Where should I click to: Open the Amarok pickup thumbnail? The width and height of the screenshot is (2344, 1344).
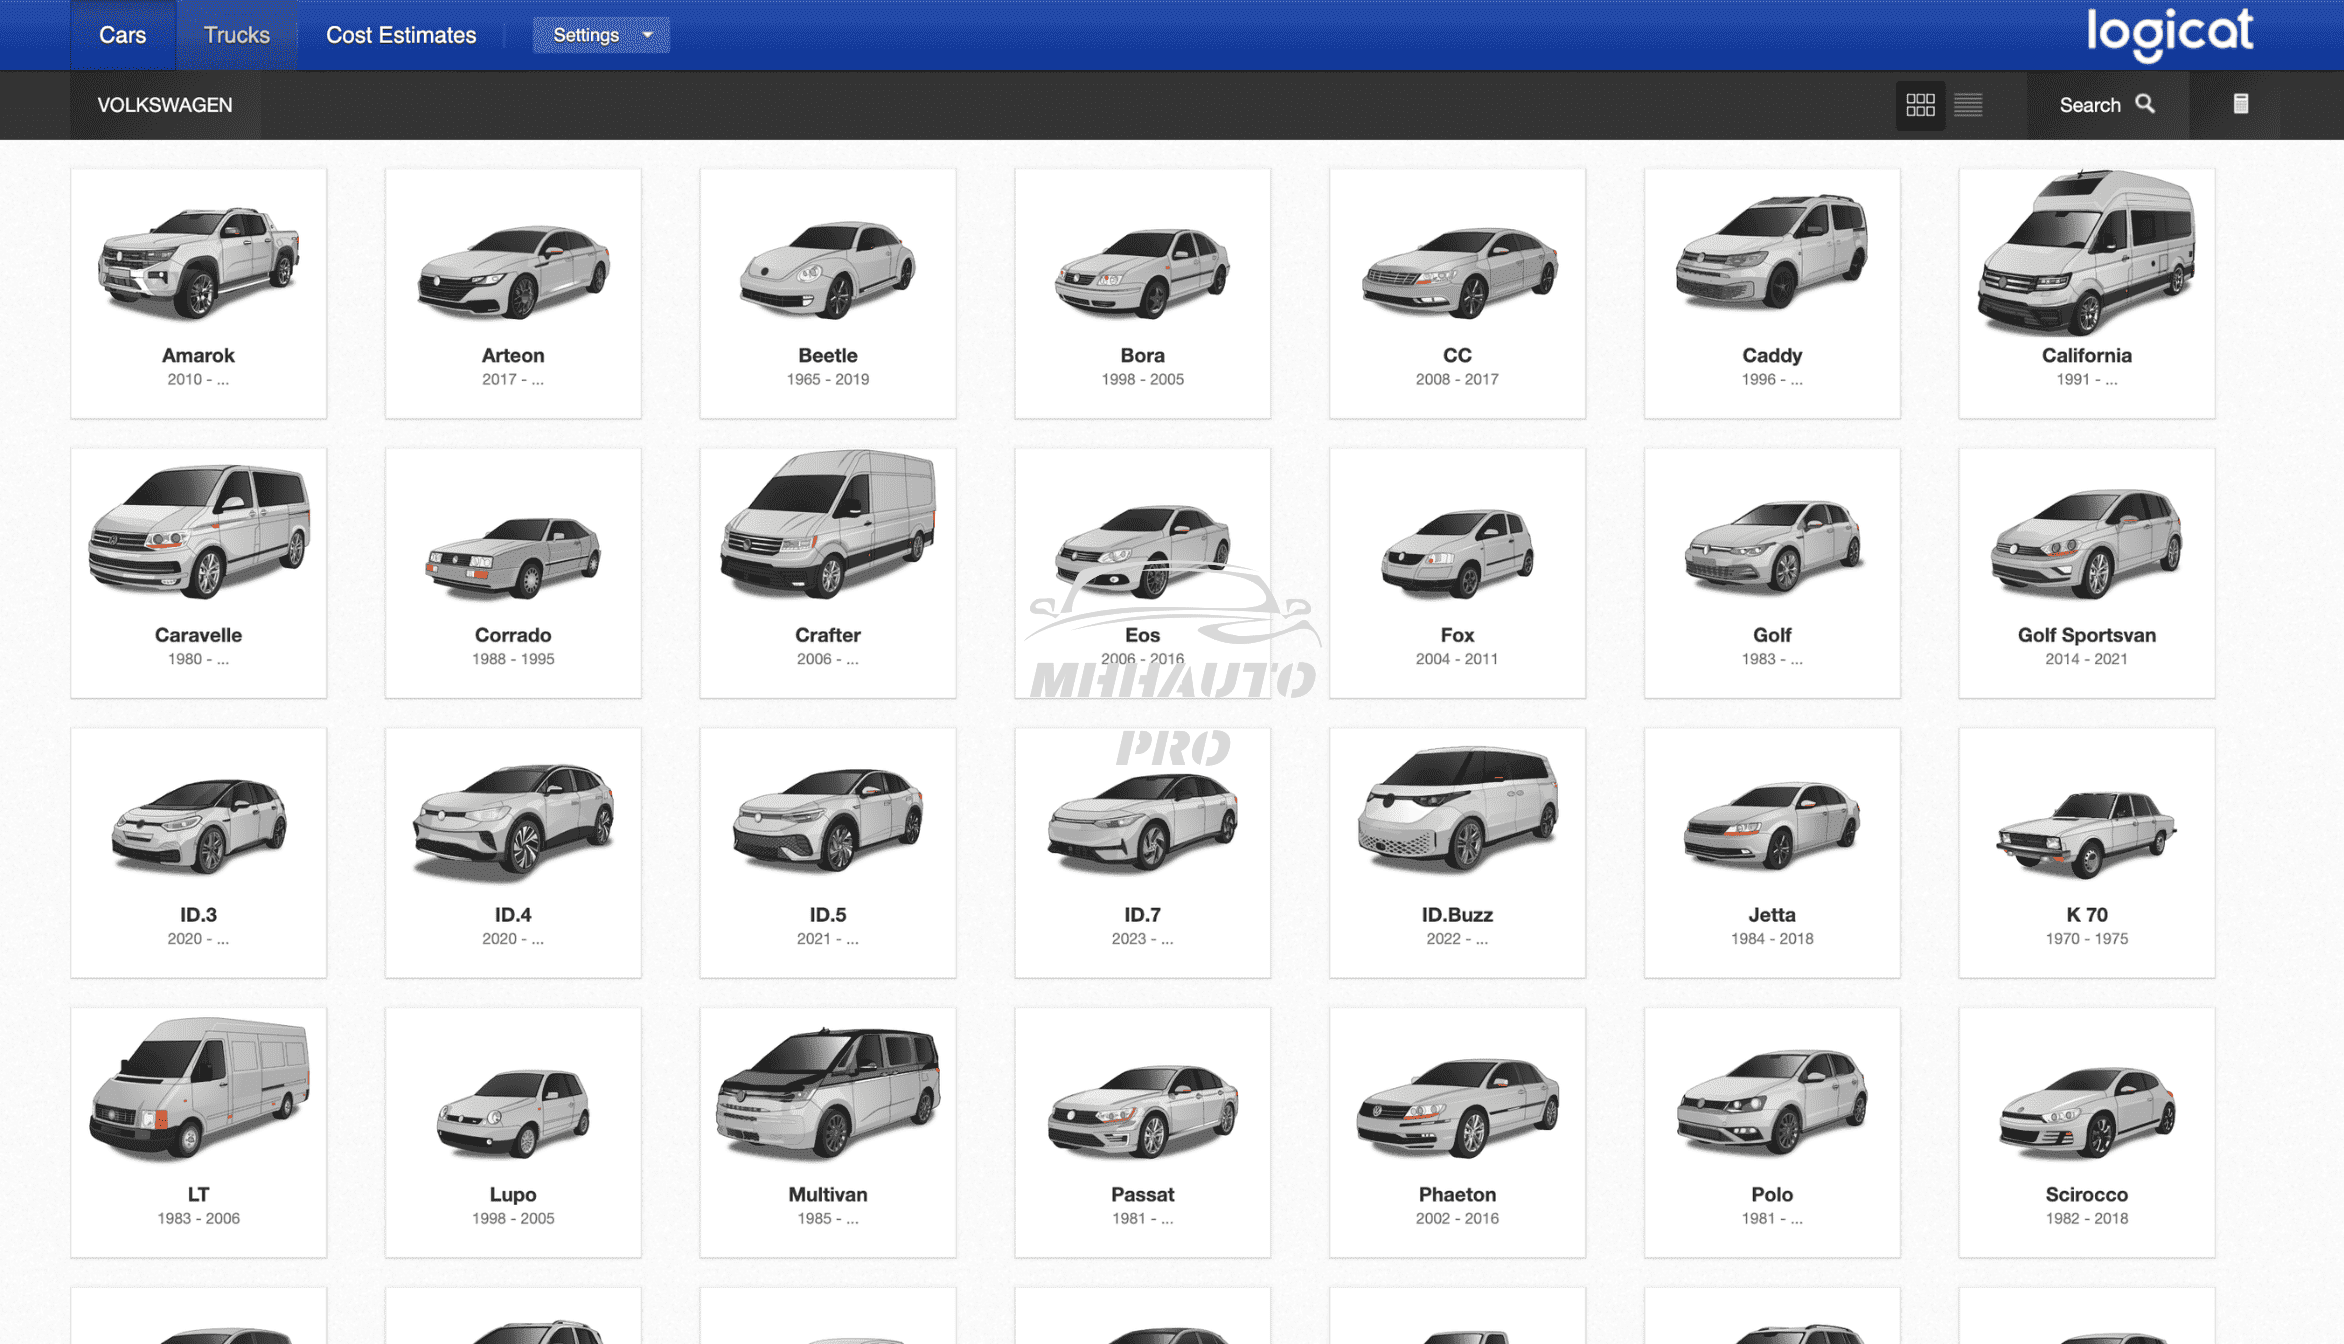click(x=198, y=262)
